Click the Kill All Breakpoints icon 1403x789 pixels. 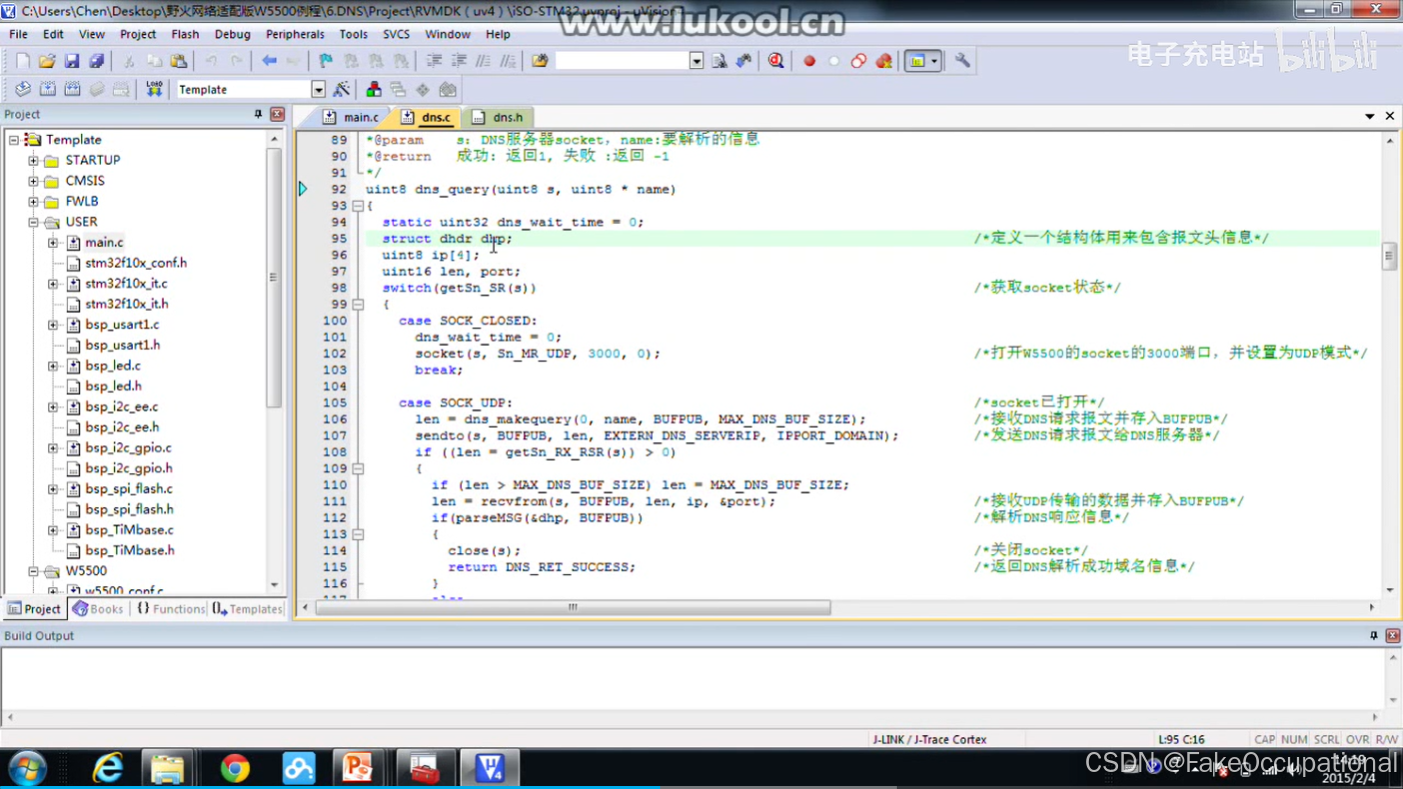[x=884, y=61]
